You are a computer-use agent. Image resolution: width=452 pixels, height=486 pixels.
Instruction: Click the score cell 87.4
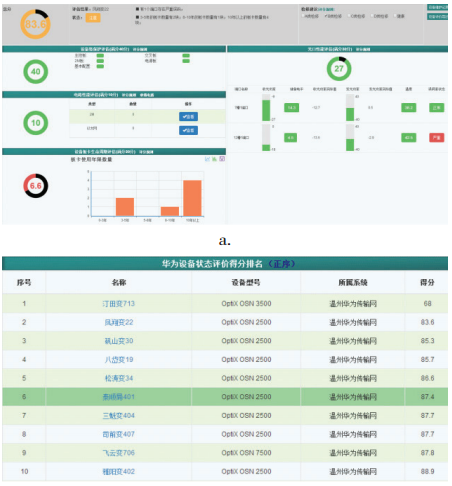(x=427, y=397)
